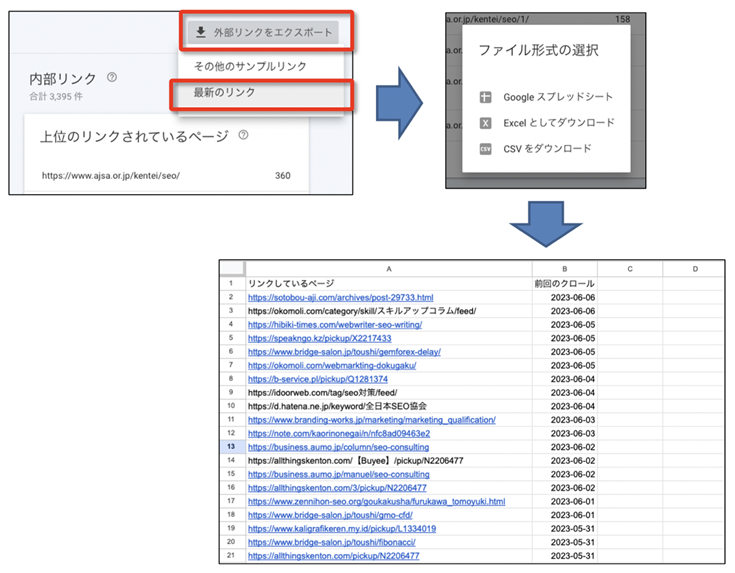The width and height of the screenshot is (735, 573).
Task: Click the Google スプレッドシート icon
Action: 485,97
